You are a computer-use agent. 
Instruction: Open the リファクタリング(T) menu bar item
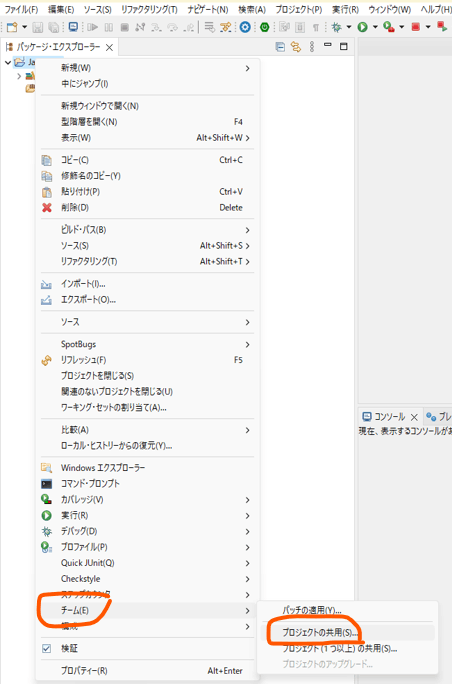149,9
